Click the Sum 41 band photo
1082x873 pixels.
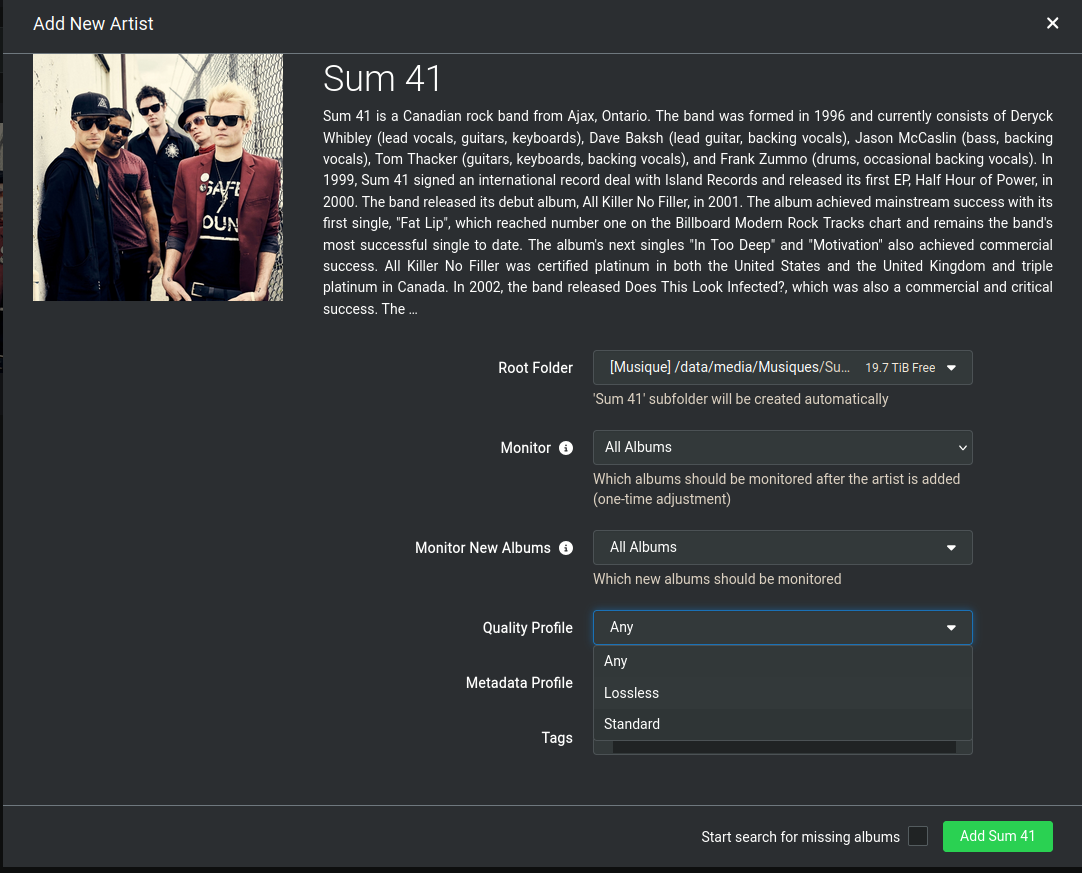158,177
